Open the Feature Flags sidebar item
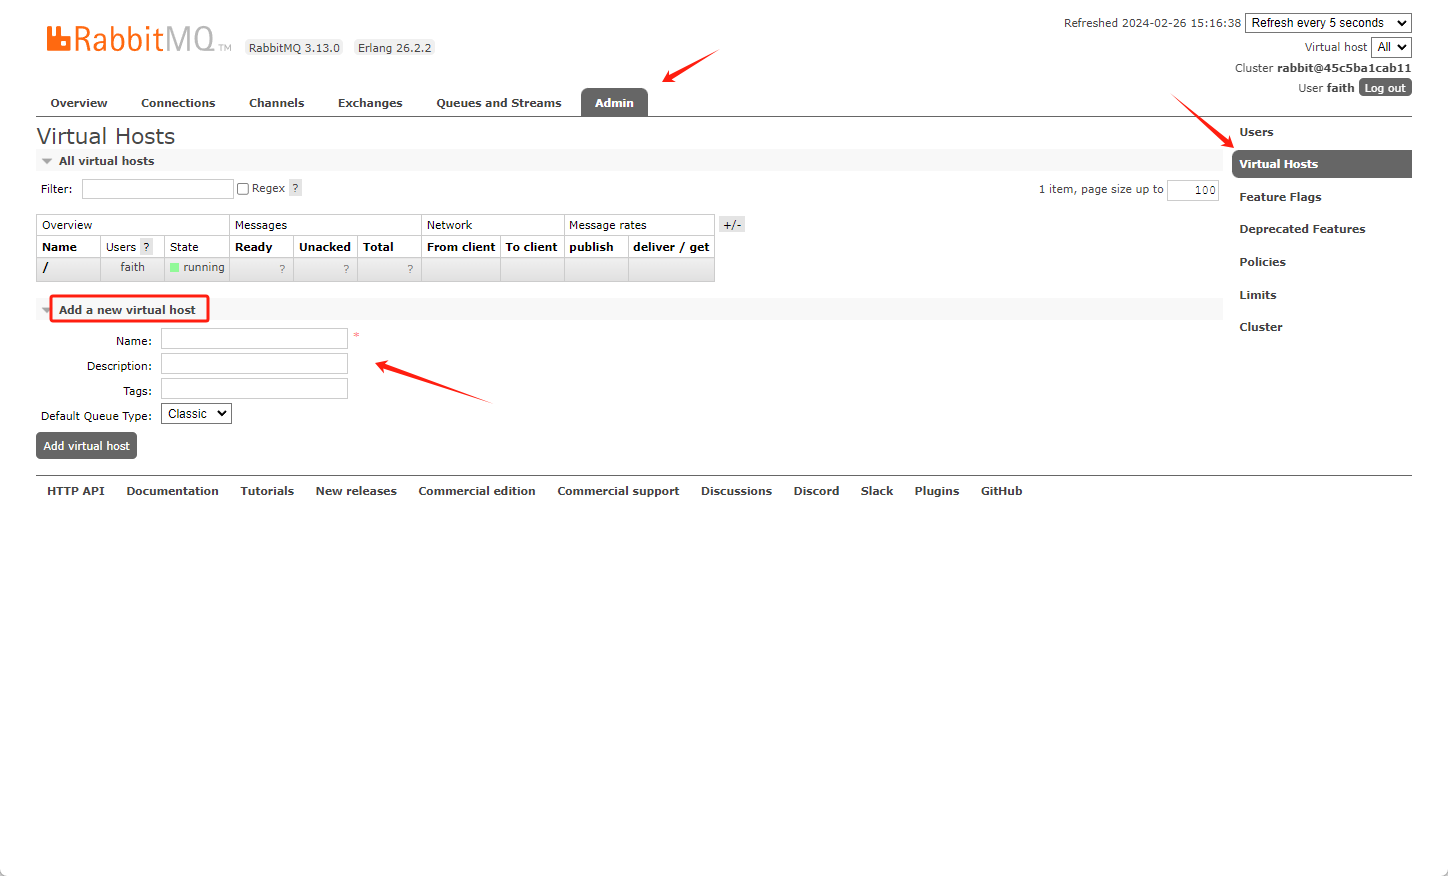The width and height of the screenshot is (1448, 876). 1280,197
